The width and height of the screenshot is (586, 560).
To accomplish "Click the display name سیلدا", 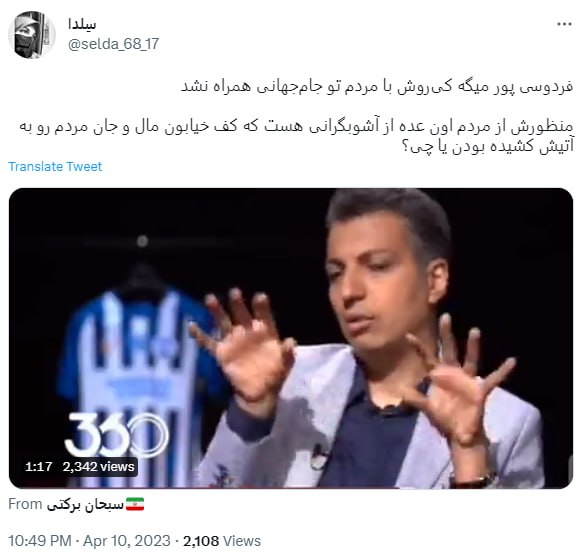I will tap(82, 24).
